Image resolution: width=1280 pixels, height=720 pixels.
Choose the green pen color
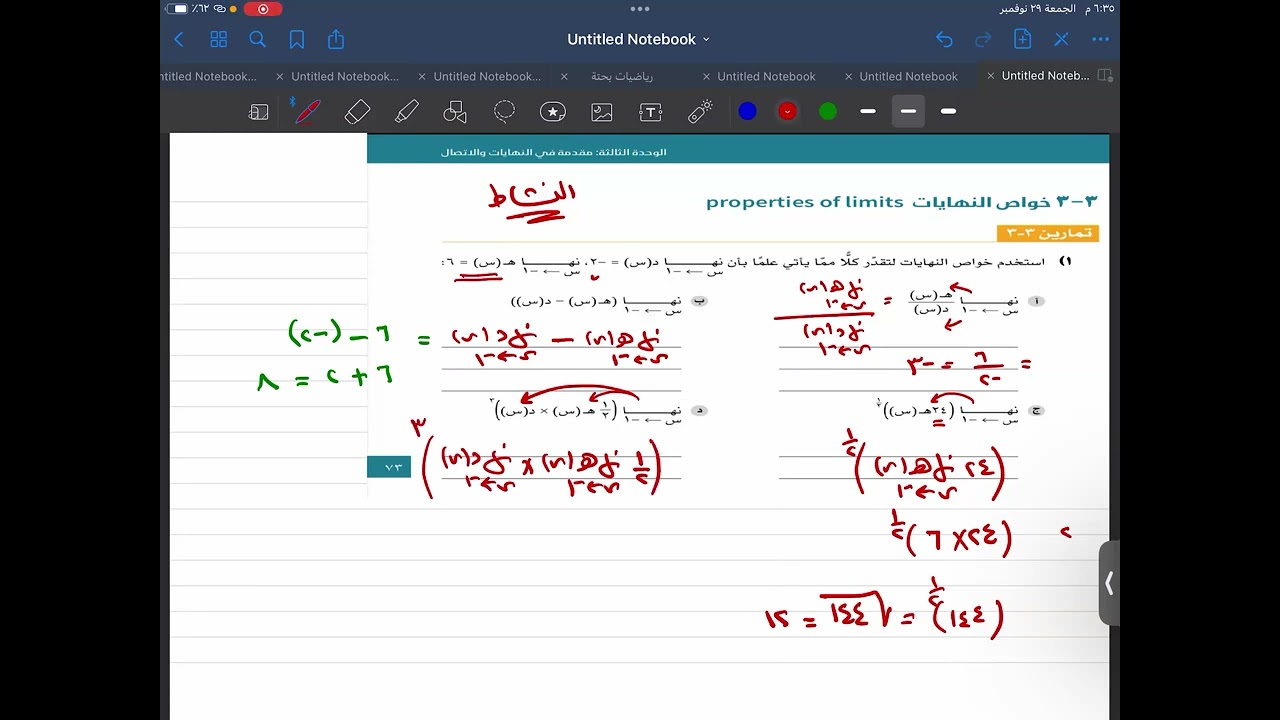(x=828, y=111)
